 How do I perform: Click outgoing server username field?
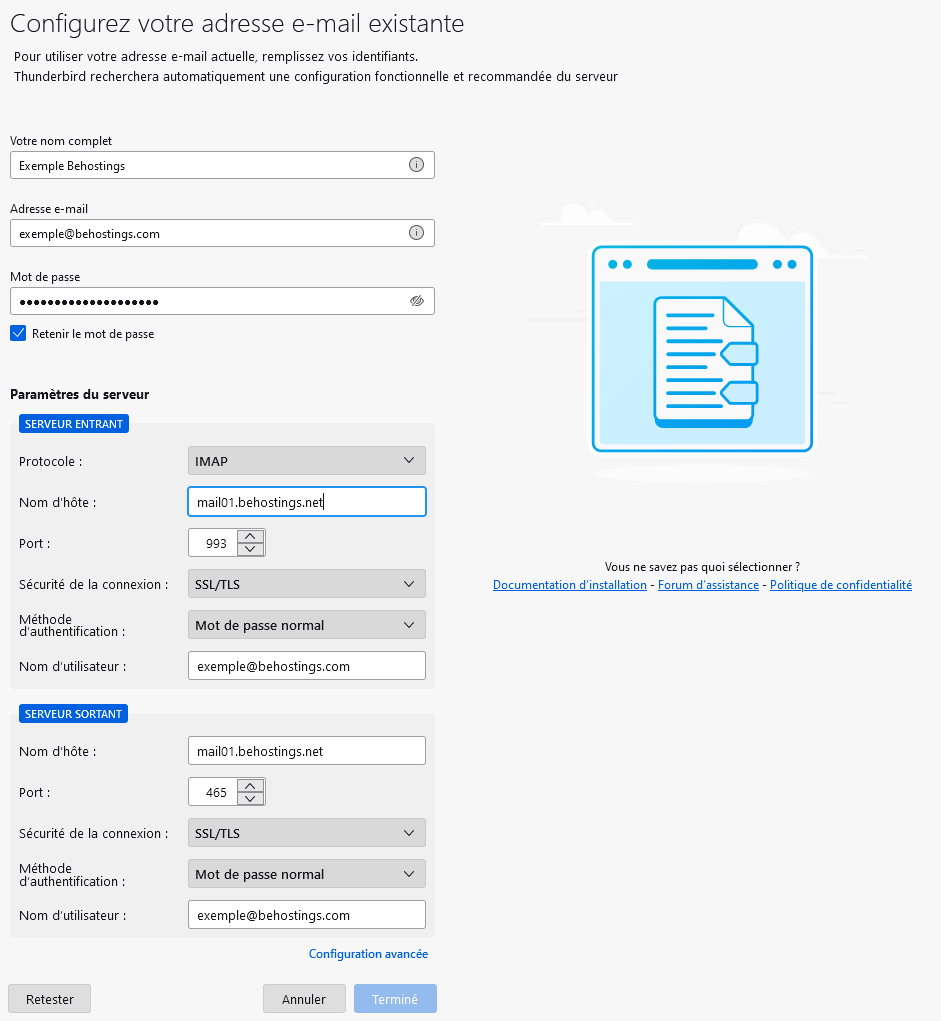307,915
